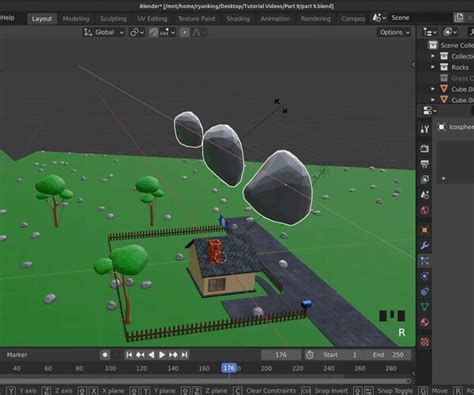Switch to the Shading workspace tab
The width and height of the screenshot is (474, 395).
click(x=238, y=19)
